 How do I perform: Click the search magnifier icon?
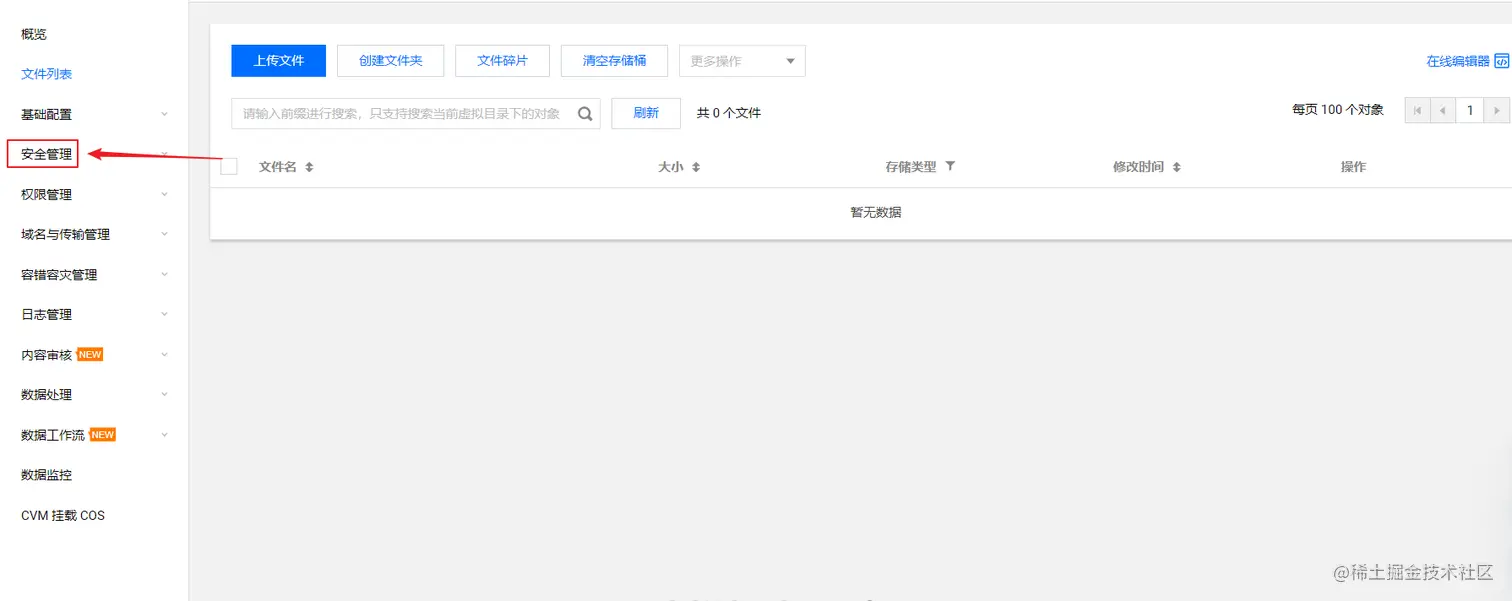(x=585, y=114)
